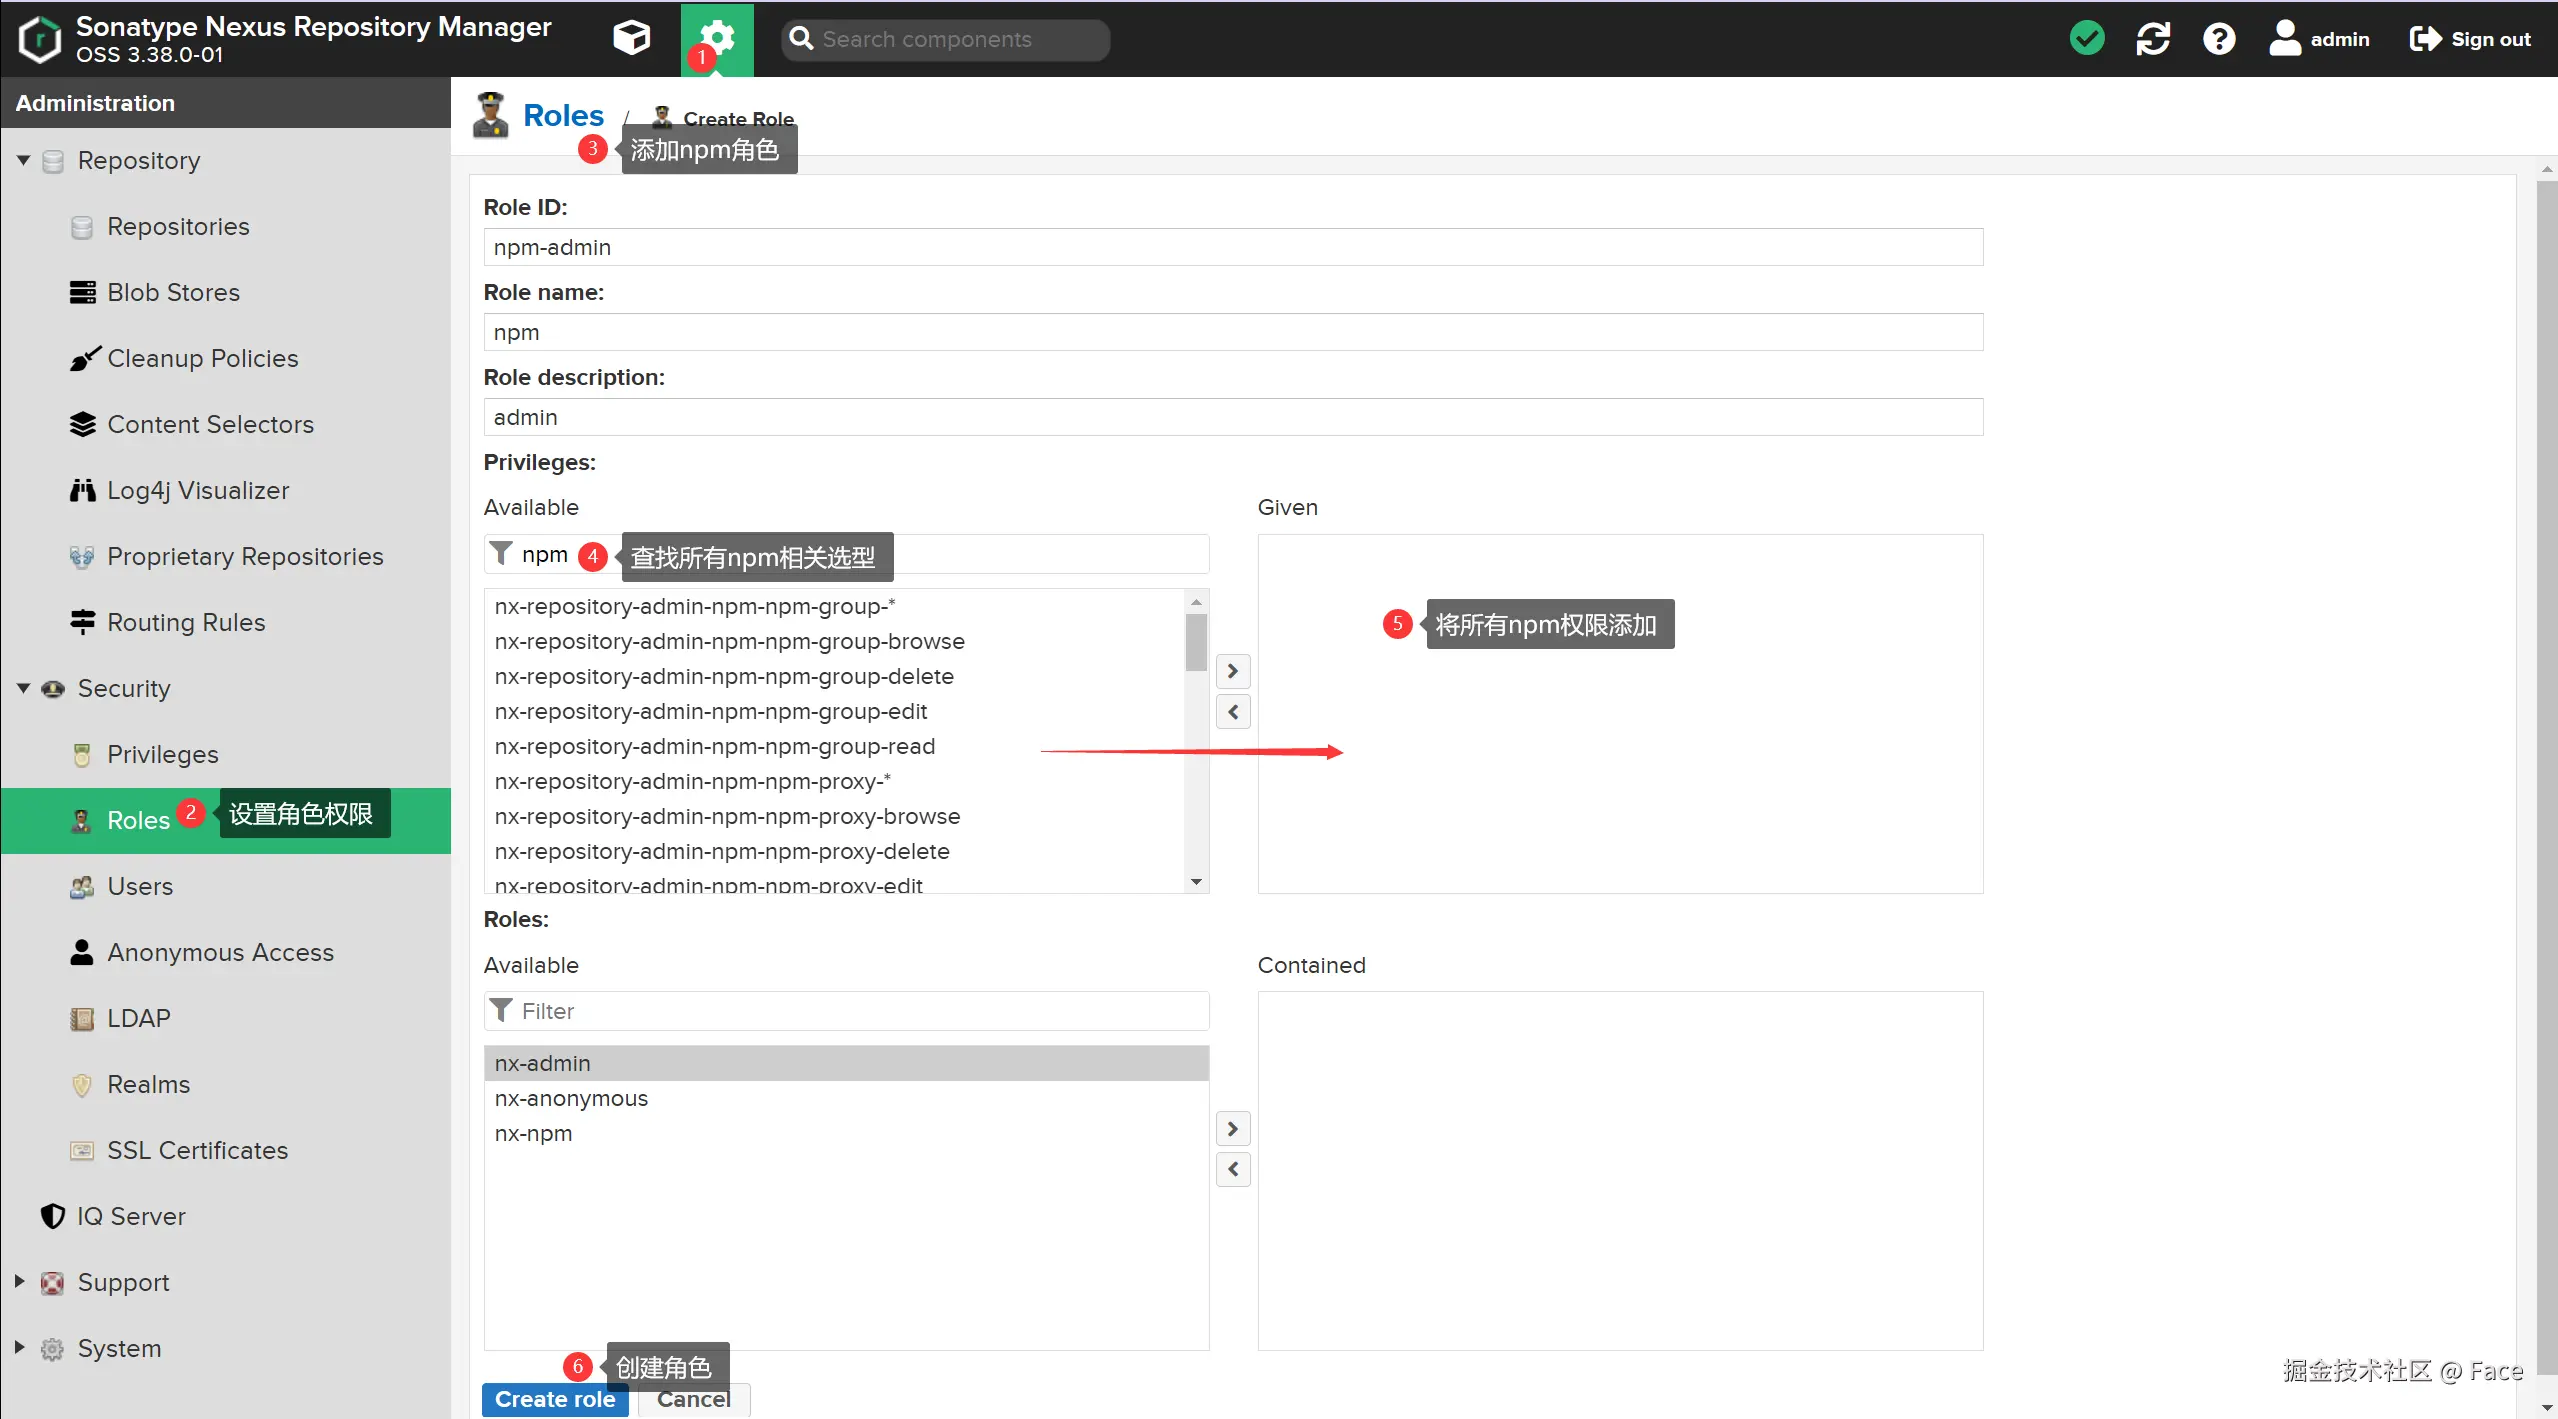Image resolution: width=2558 pixels, height=1419 pixels.
Task: Open Privileges under Security
Action: [x=162, y=754]
